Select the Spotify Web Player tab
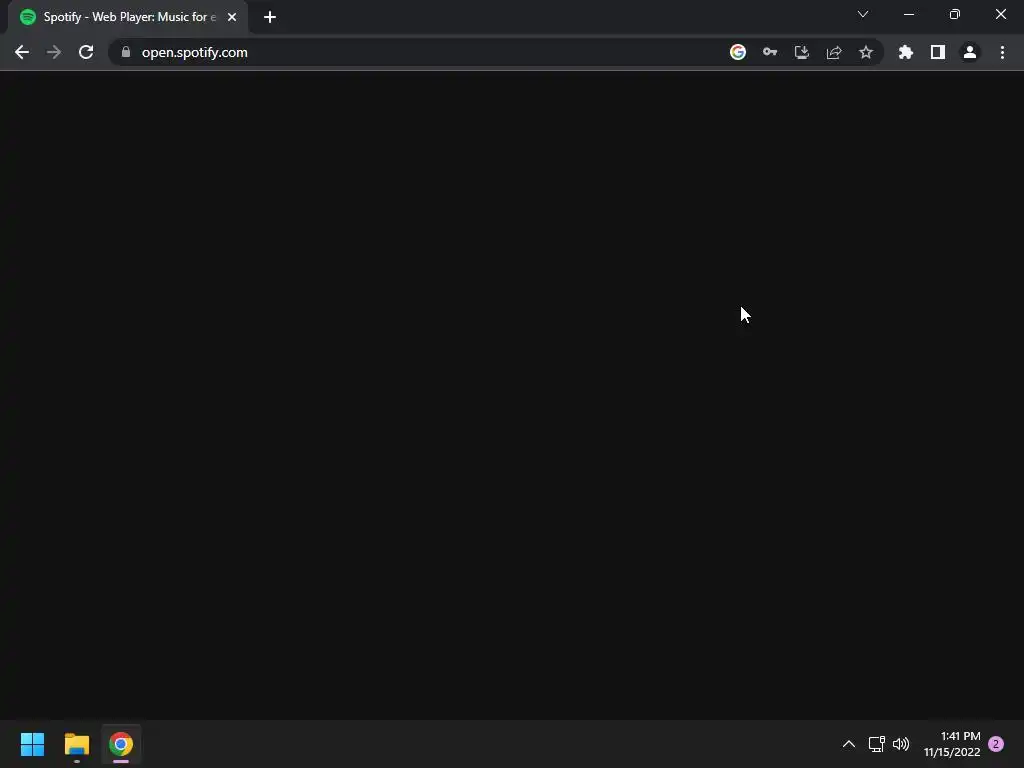Screen dimensions: 1024x768 point(128,17)
